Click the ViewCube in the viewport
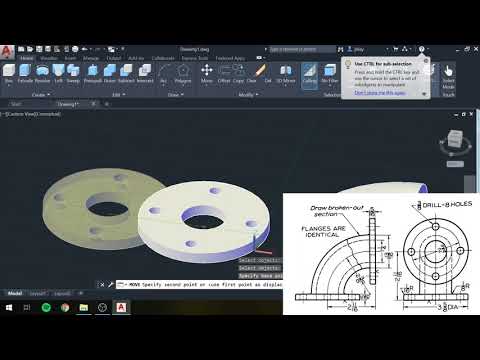This screenshot has height=360, width=480. (x=455, y=139)
